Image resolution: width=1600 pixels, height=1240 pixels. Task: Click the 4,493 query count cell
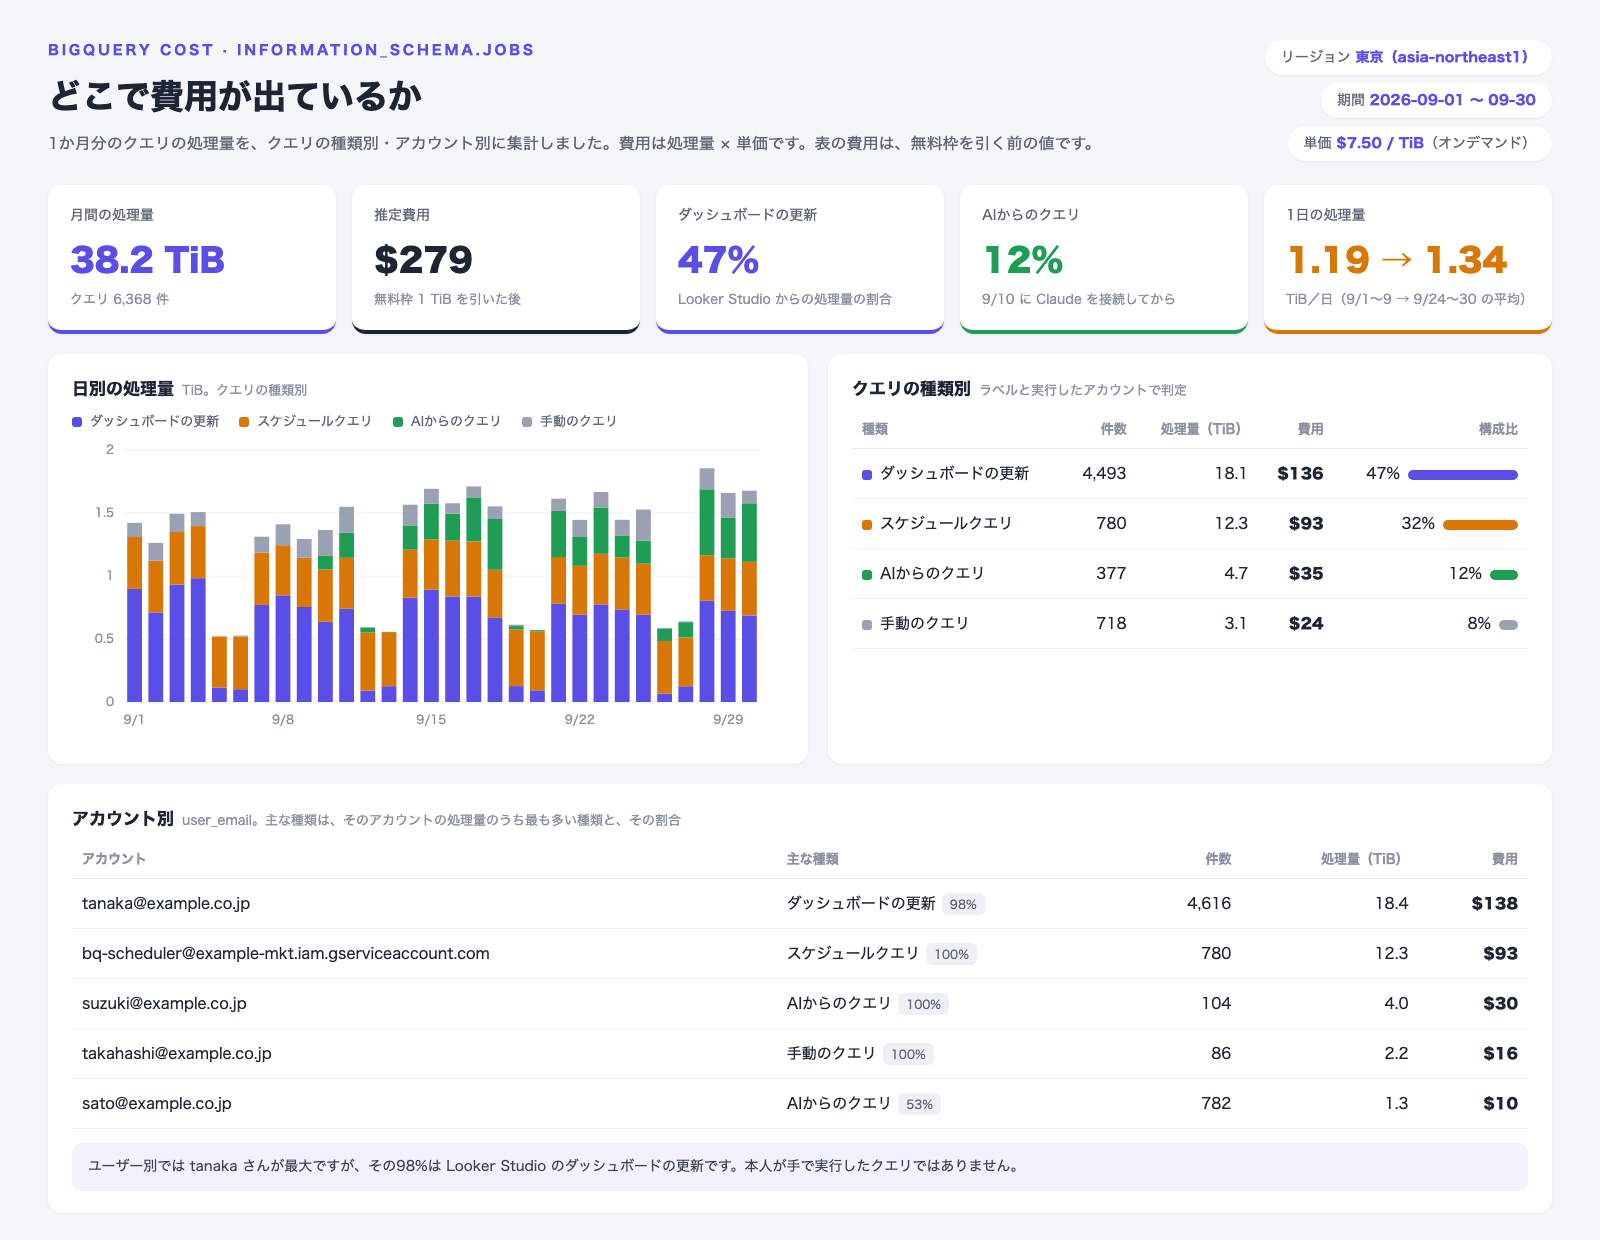tap(1104, 474)
